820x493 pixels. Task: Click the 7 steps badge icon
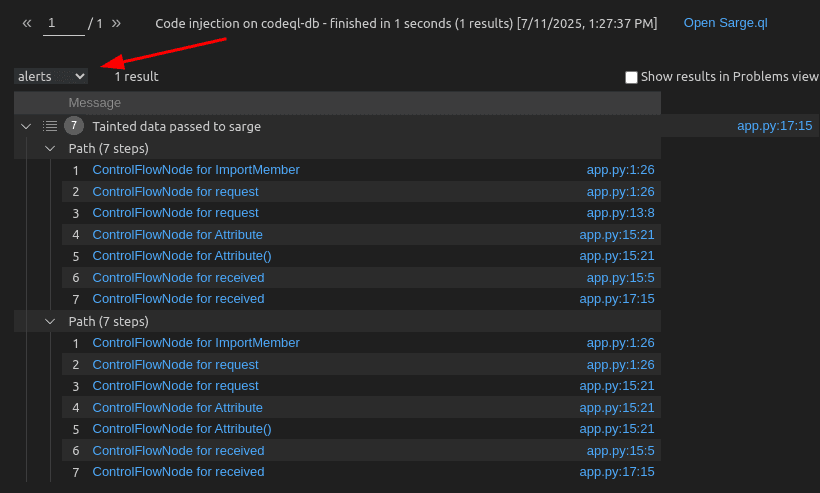(x=74, y=125)
